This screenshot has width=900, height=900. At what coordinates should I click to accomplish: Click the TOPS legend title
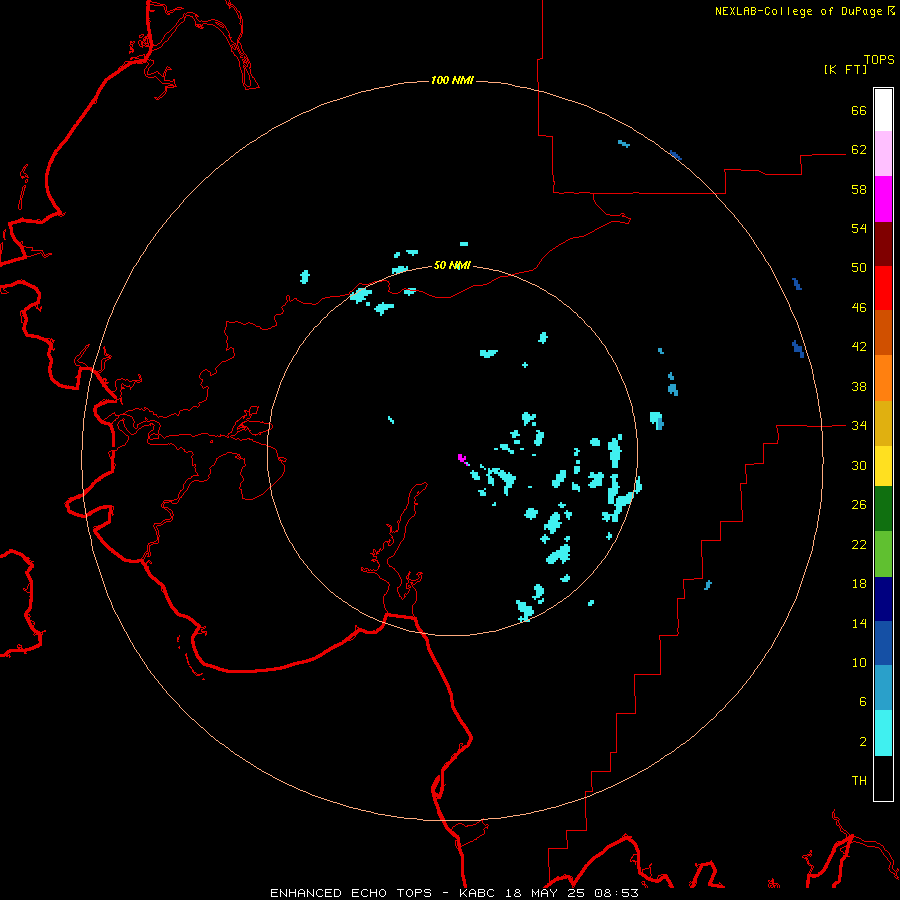pos(879,59)
